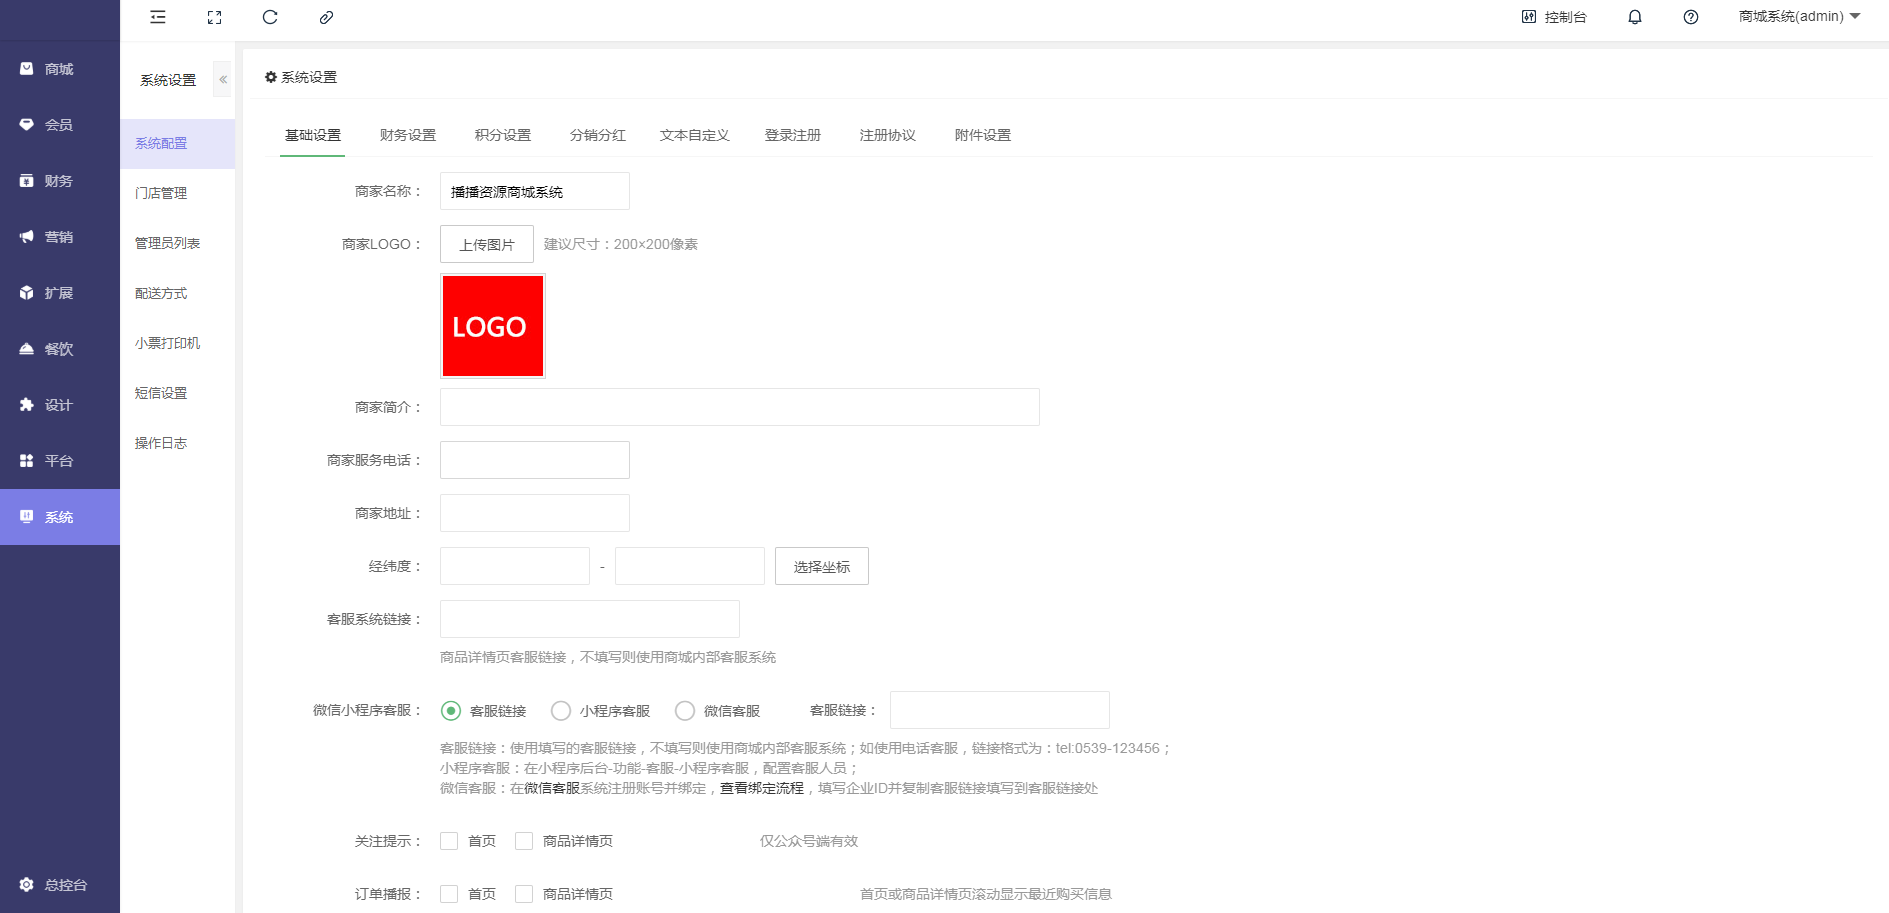
Task: Open the 商城 module in the sidebar
Action: (59, 68)
